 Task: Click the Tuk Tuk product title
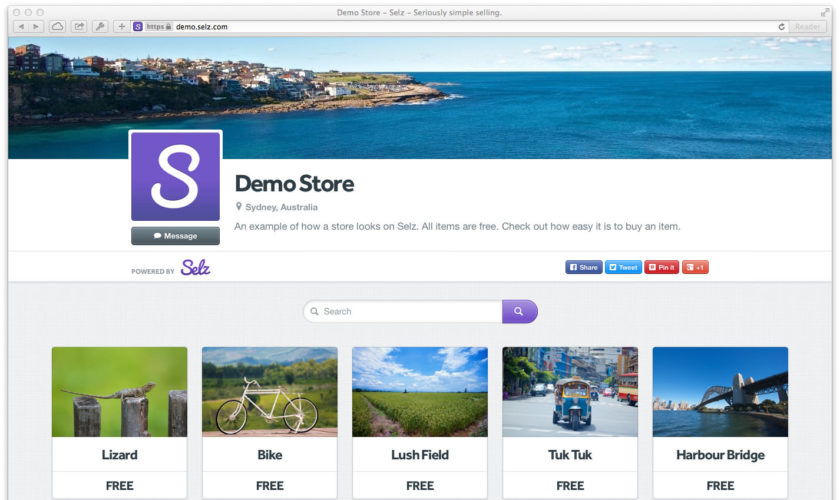point(570,455)
